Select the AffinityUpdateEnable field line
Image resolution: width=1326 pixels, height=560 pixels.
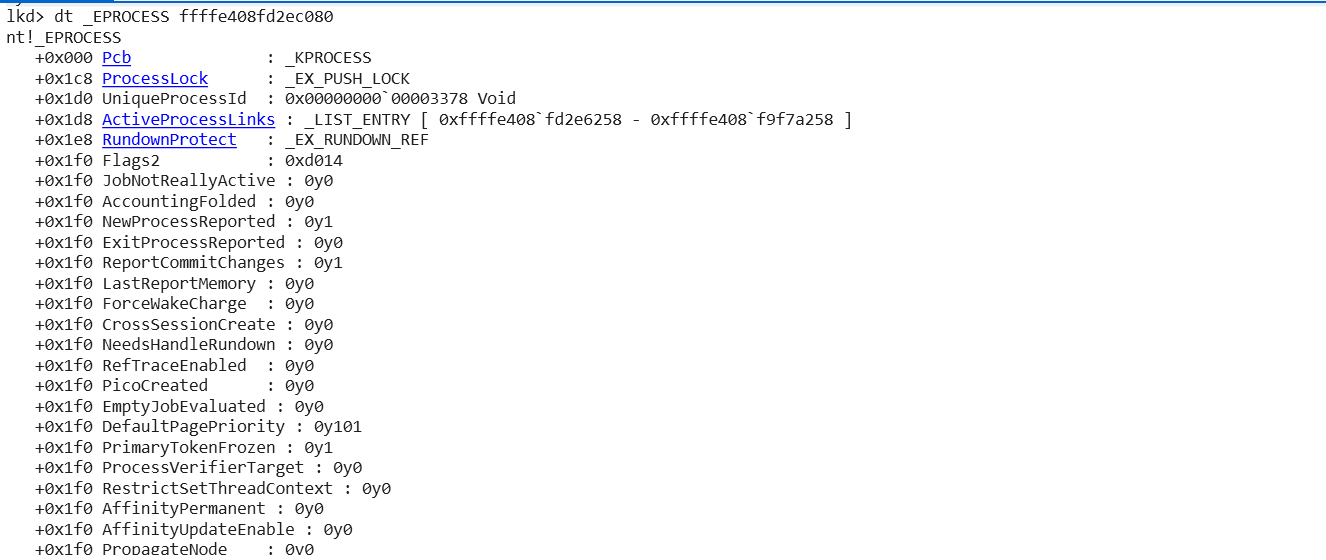pyautogui.click(x=194, y=530)
